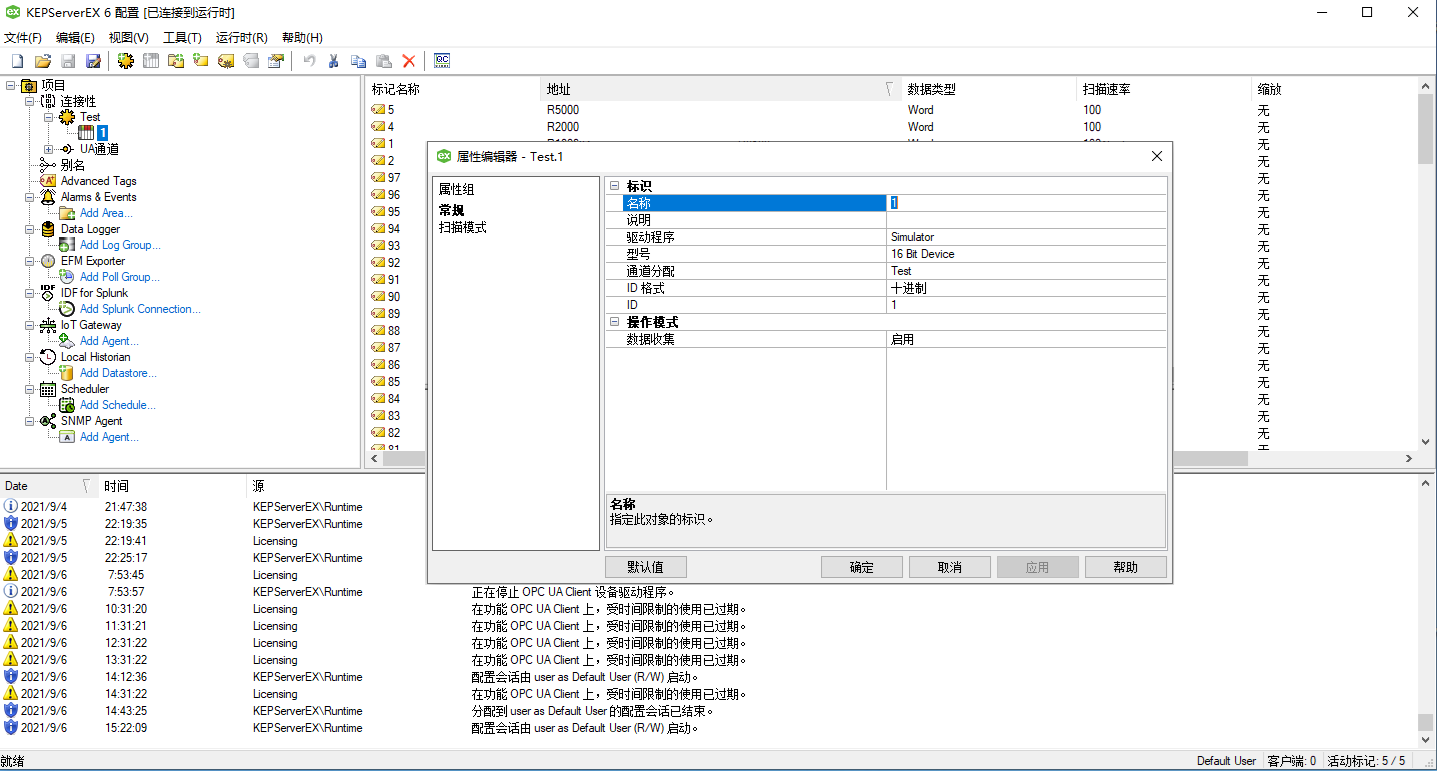Viewport: 1437px width, 771px height.
Task: Click the New project toolbar icon
Action: 17,61
